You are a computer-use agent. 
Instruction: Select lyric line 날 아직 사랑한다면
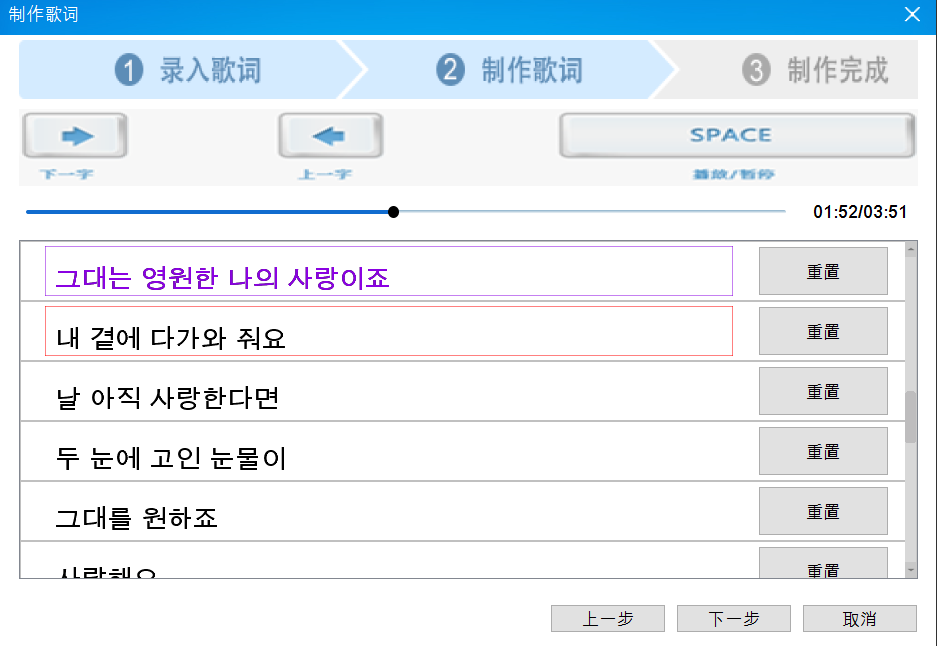click(x=389, y=391)
